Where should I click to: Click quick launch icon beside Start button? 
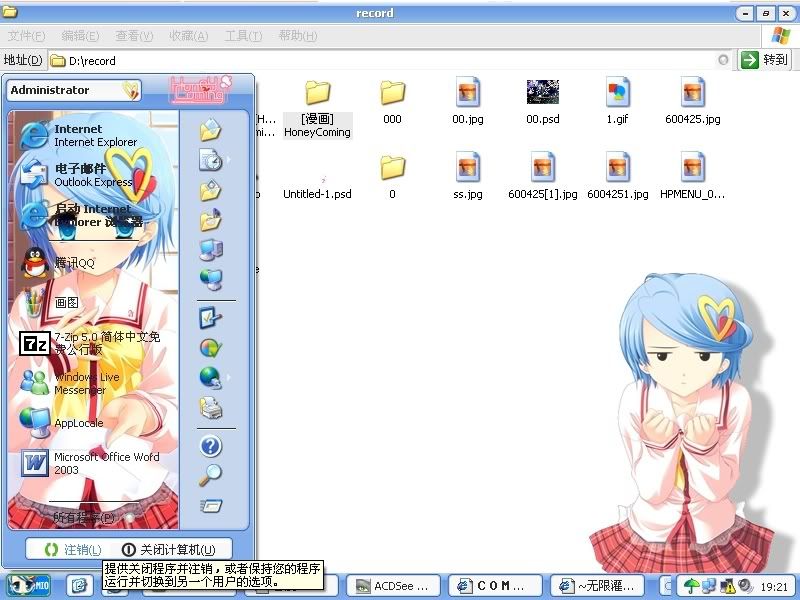click(x=80, y=585)
